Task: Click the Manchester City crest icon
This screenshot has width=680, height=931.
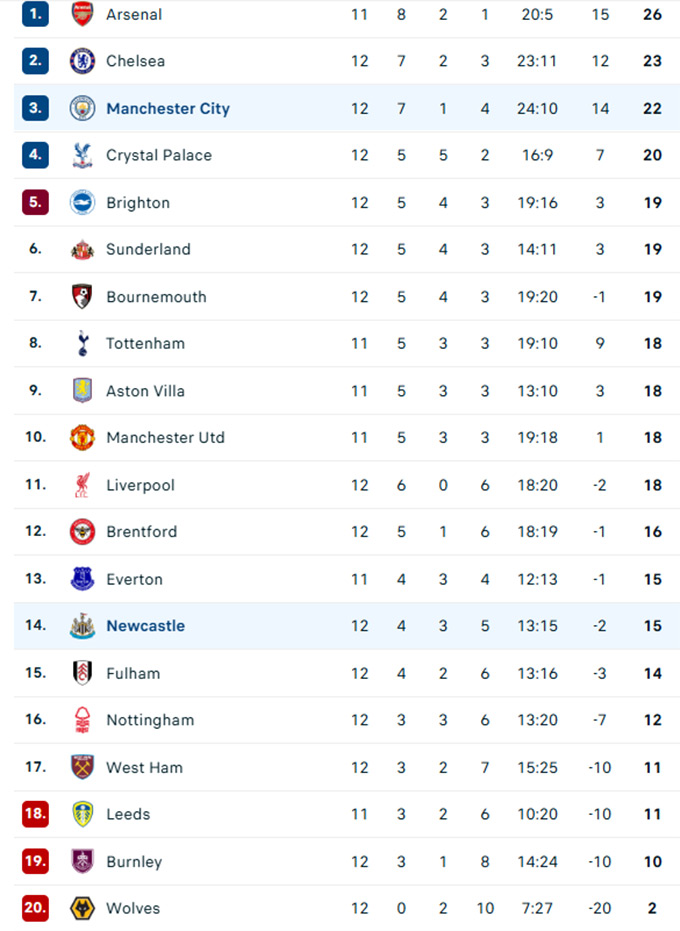Action: [x=82, y=108]
